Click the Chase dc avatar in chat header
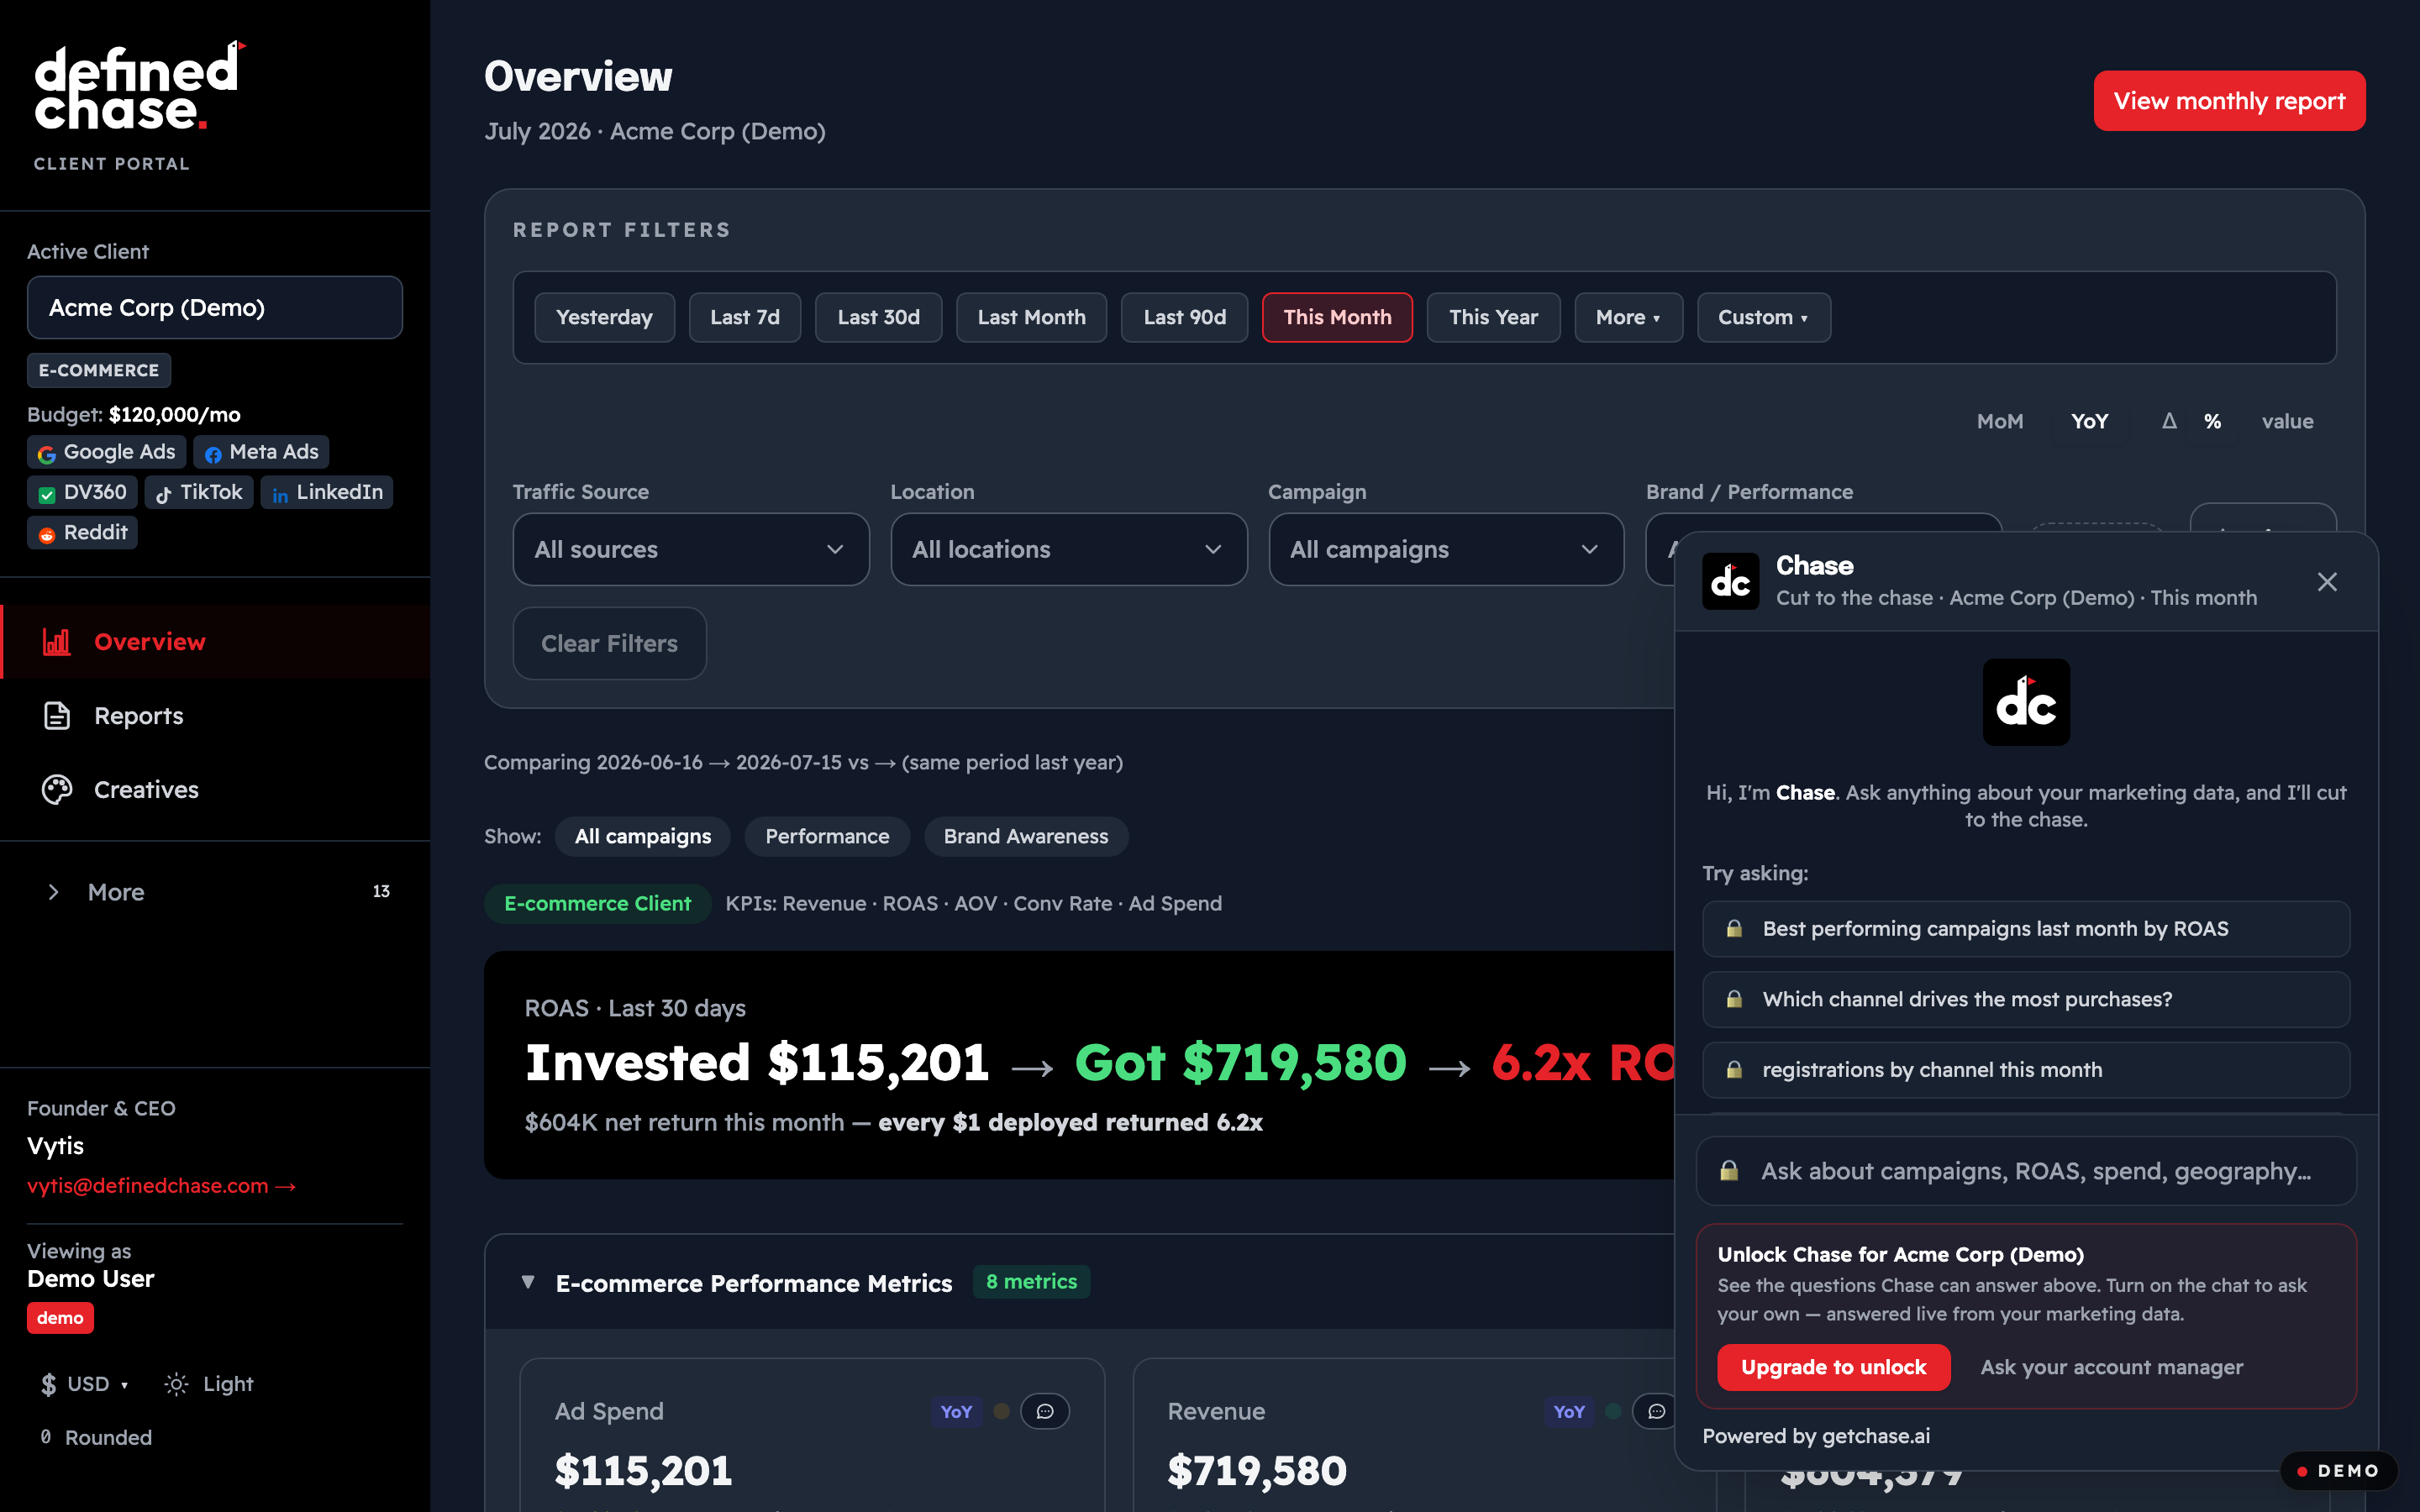The width and height of the screenshot is (2420, 1512). [1731, 581]
